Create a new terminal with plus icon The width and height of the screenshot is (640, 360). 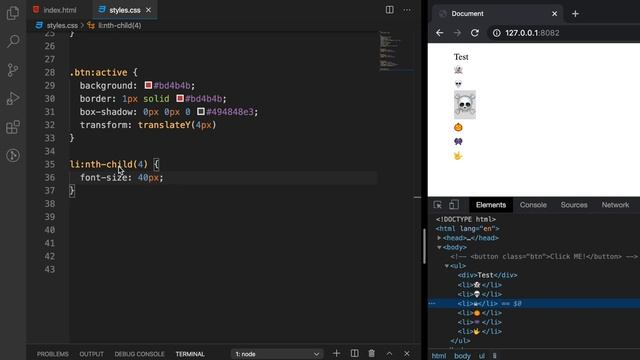click(336, 353)
